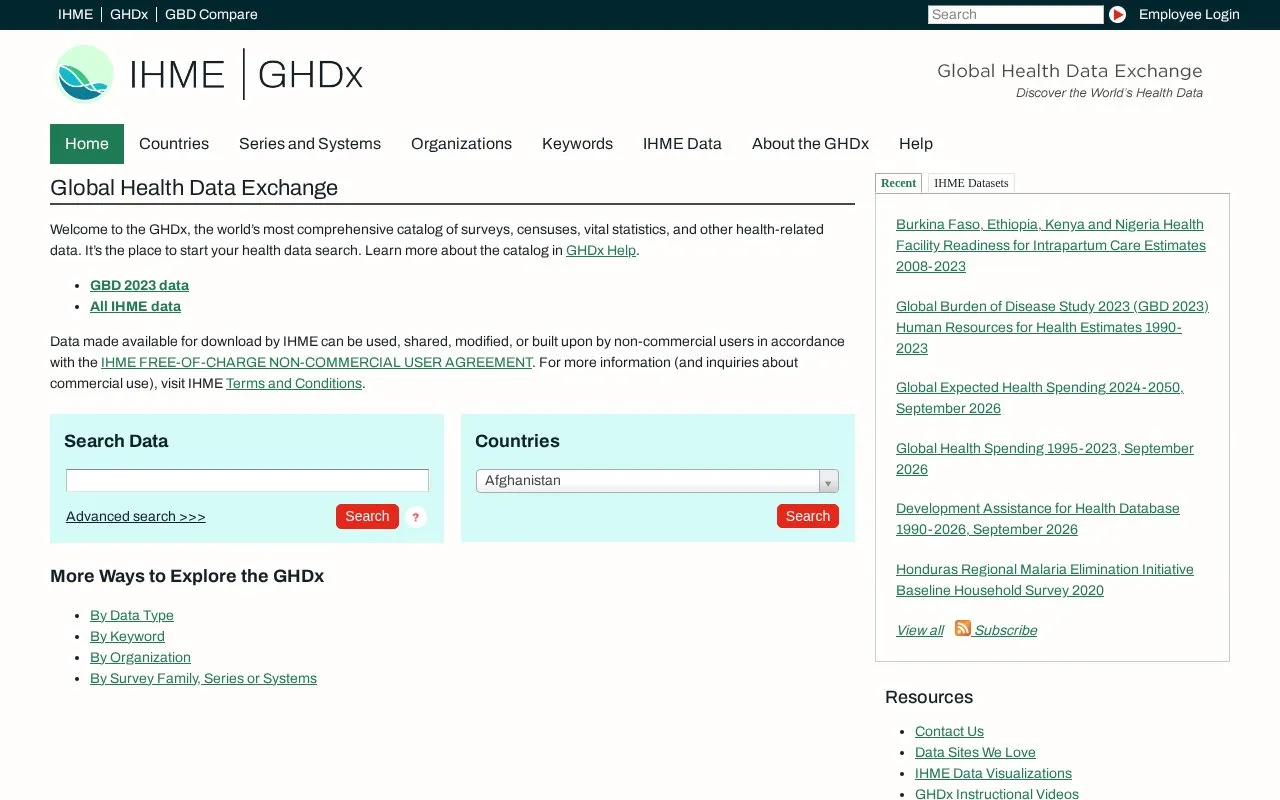Open Global Expected Health Spending 2024-2050 link

pyautogui.click(x=1040, y=398)
